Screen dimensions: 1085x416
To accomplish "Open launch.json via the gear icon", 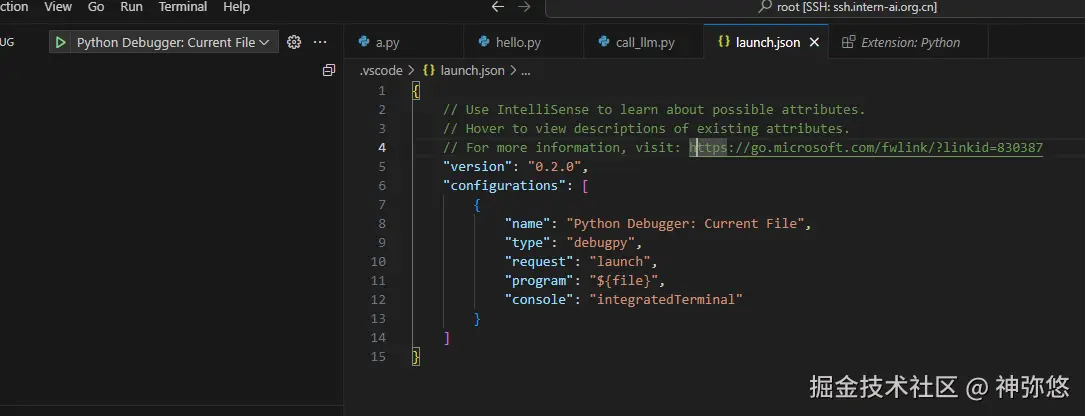I will coord(294,42).
